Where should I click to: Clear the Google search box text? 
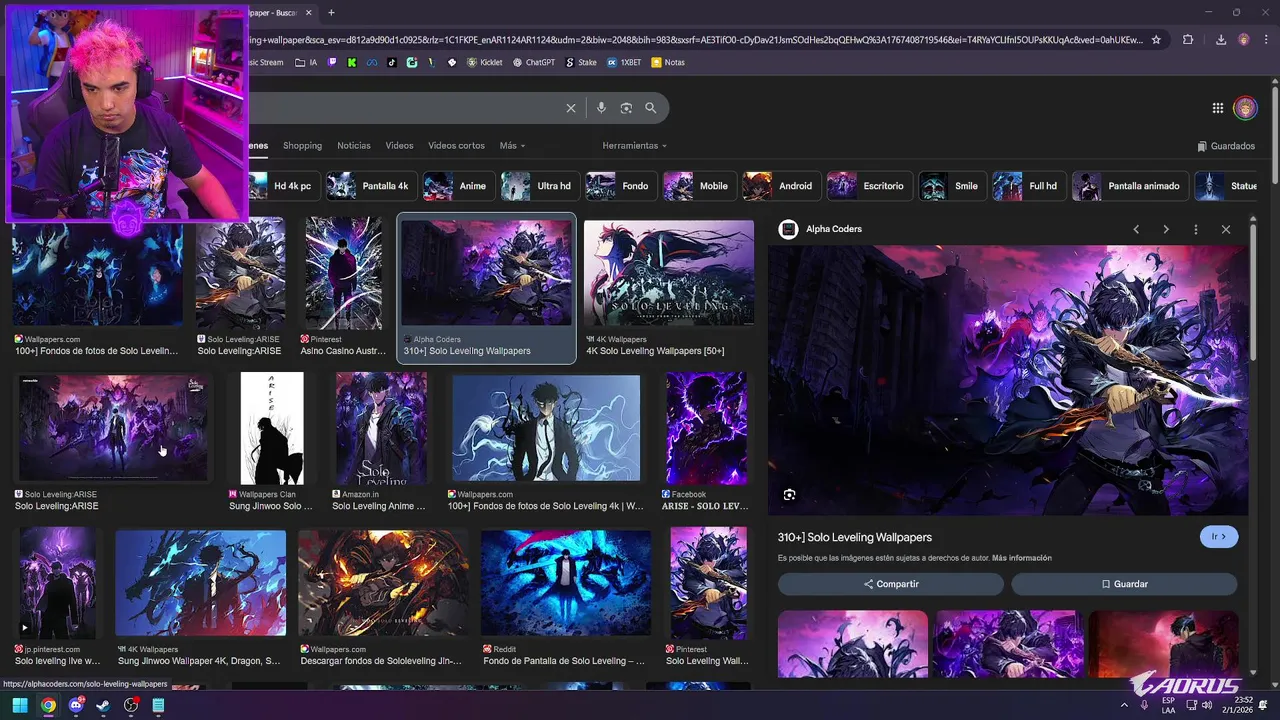(x=571, y=108)
